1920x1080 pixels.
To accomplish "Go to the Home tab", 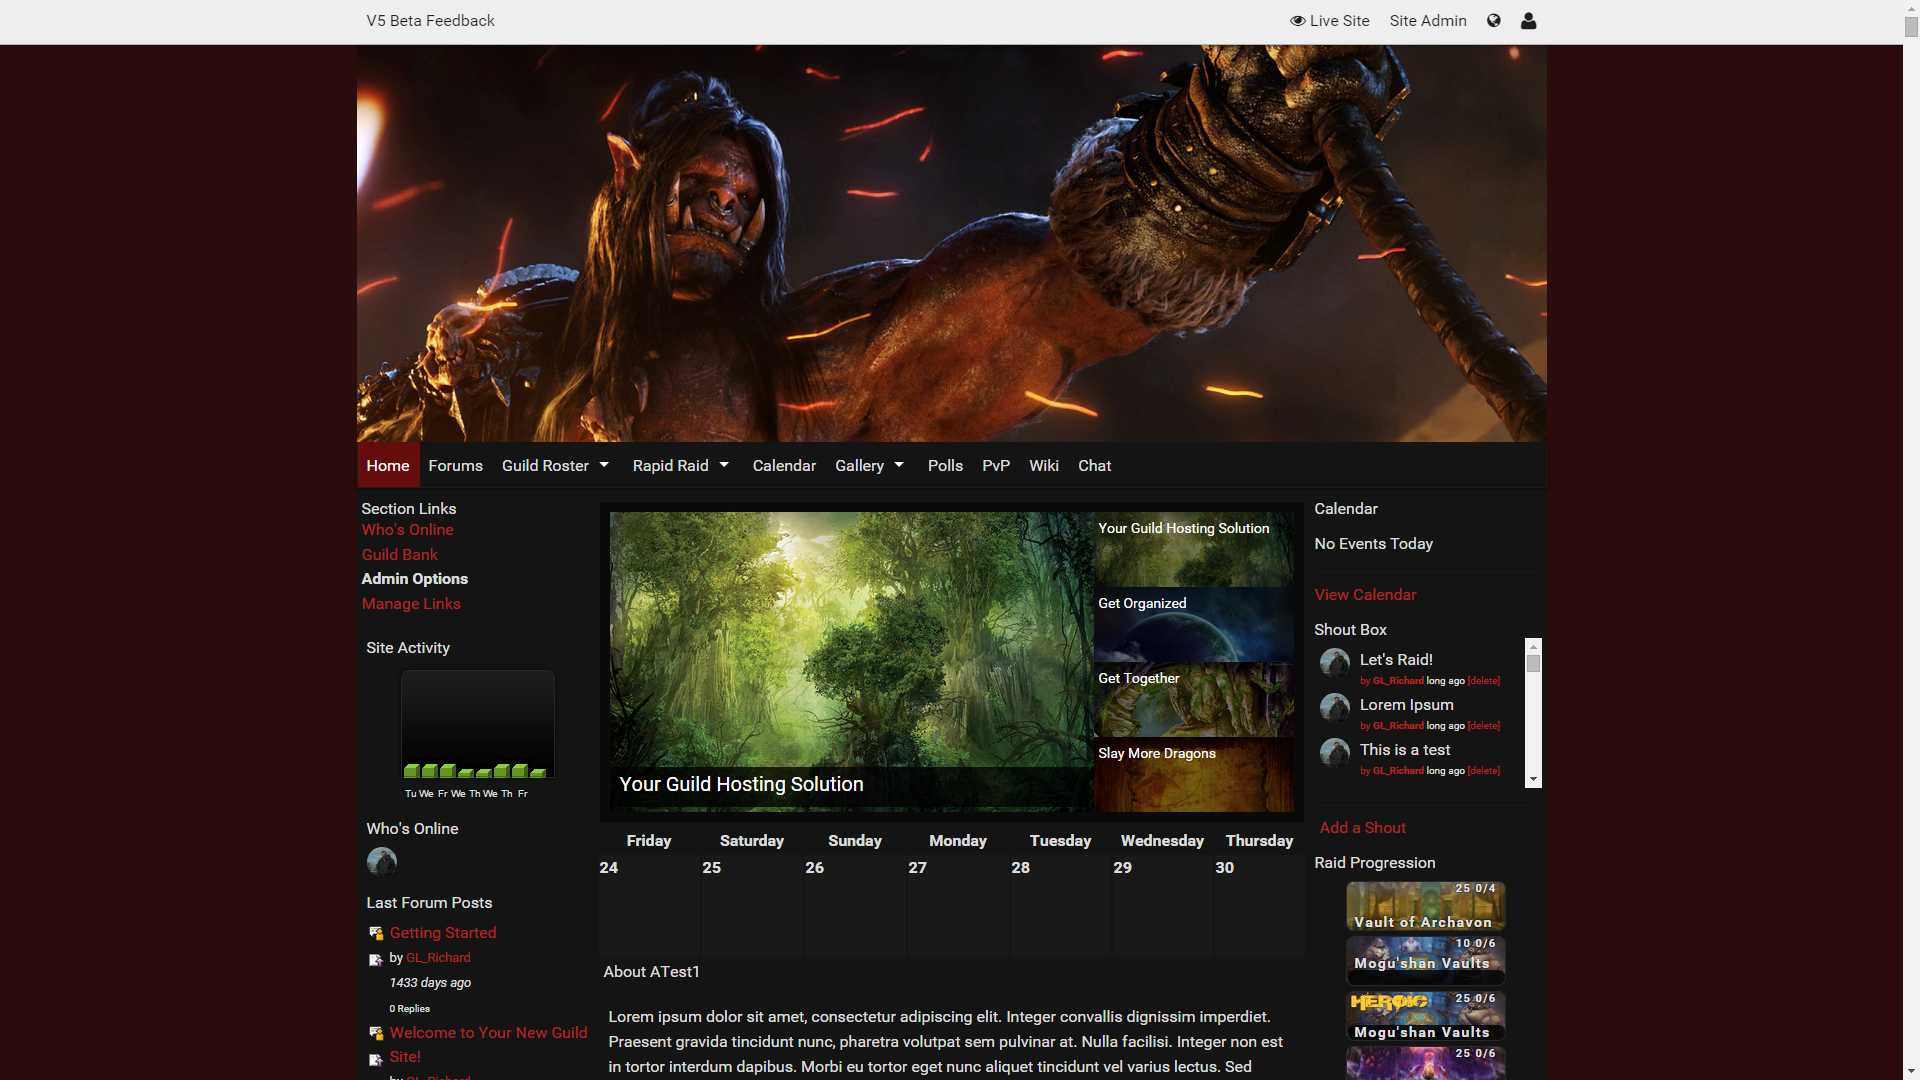I will (388, 465).
